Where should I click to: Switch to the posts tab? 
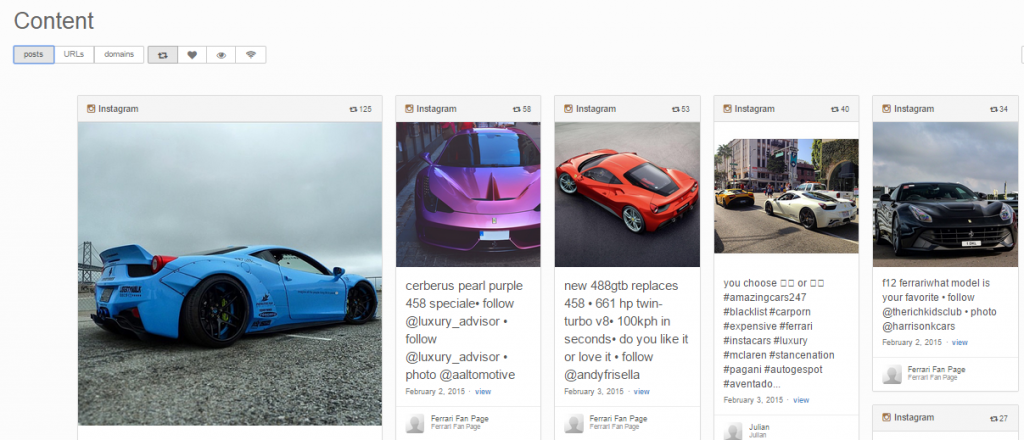[33, 54]
